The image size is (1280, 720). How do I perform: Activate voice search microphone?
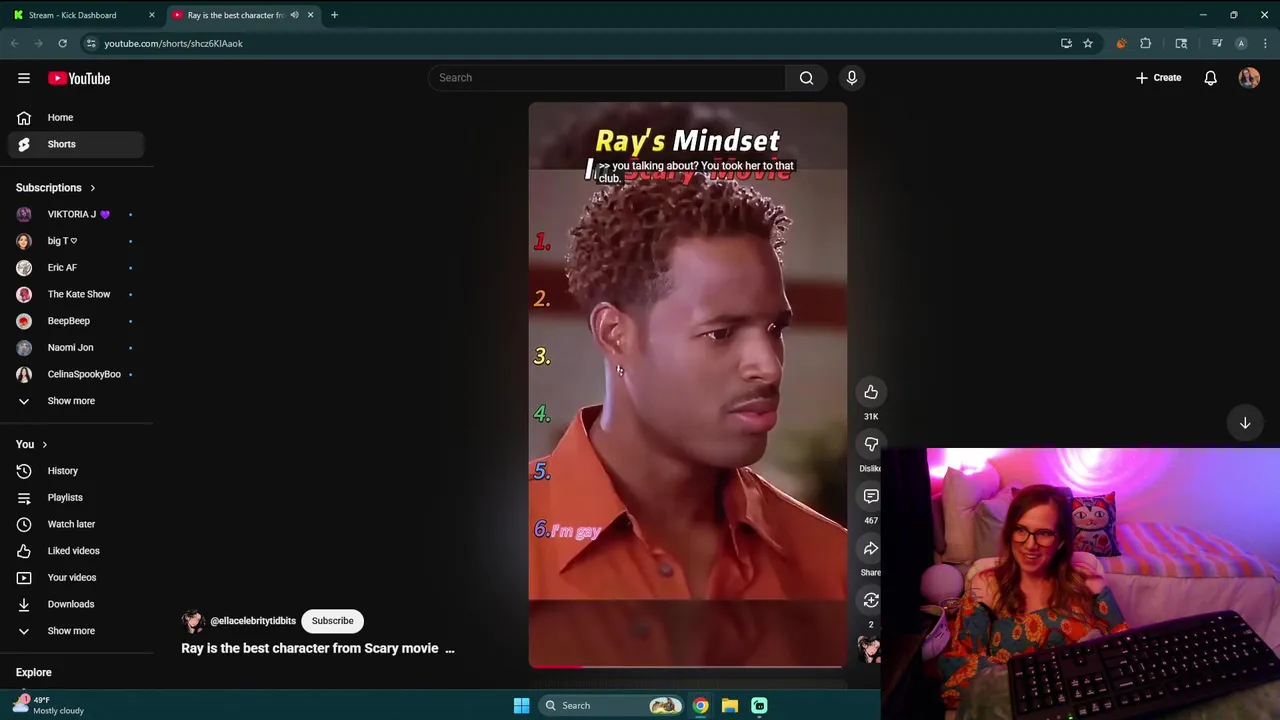pyautogui.click(x=852, y=78)
